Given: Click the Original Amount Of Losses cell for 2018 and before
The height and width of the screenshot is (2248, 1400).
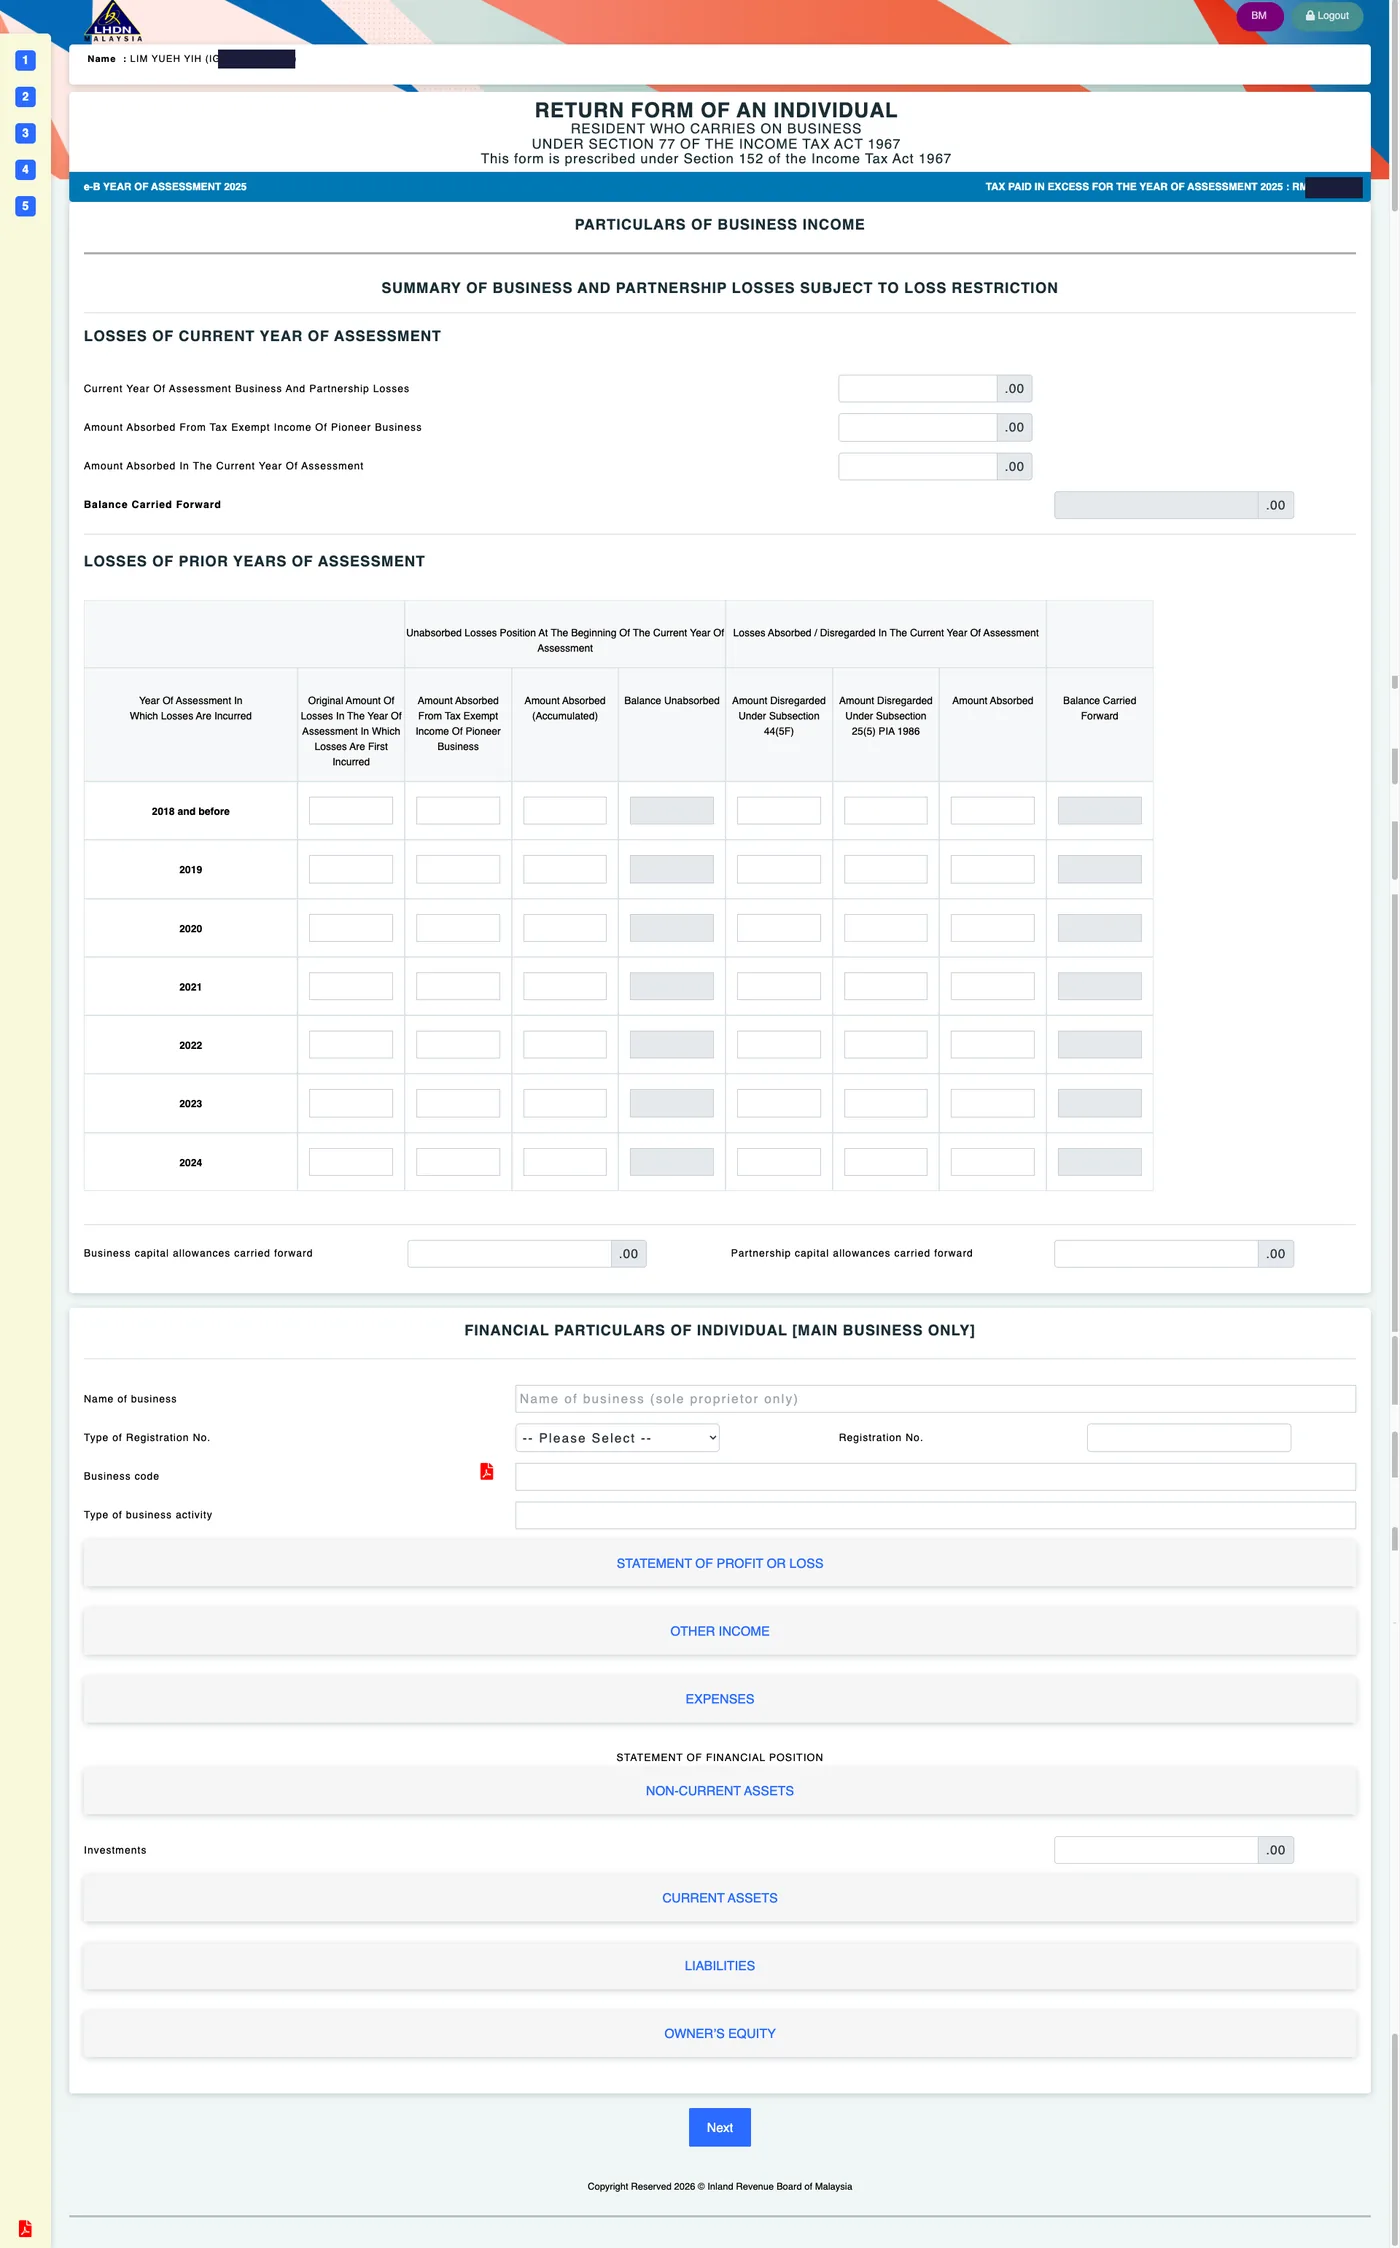Looking at the screenshot, I should pyautogui.click(x=351, y=811).
